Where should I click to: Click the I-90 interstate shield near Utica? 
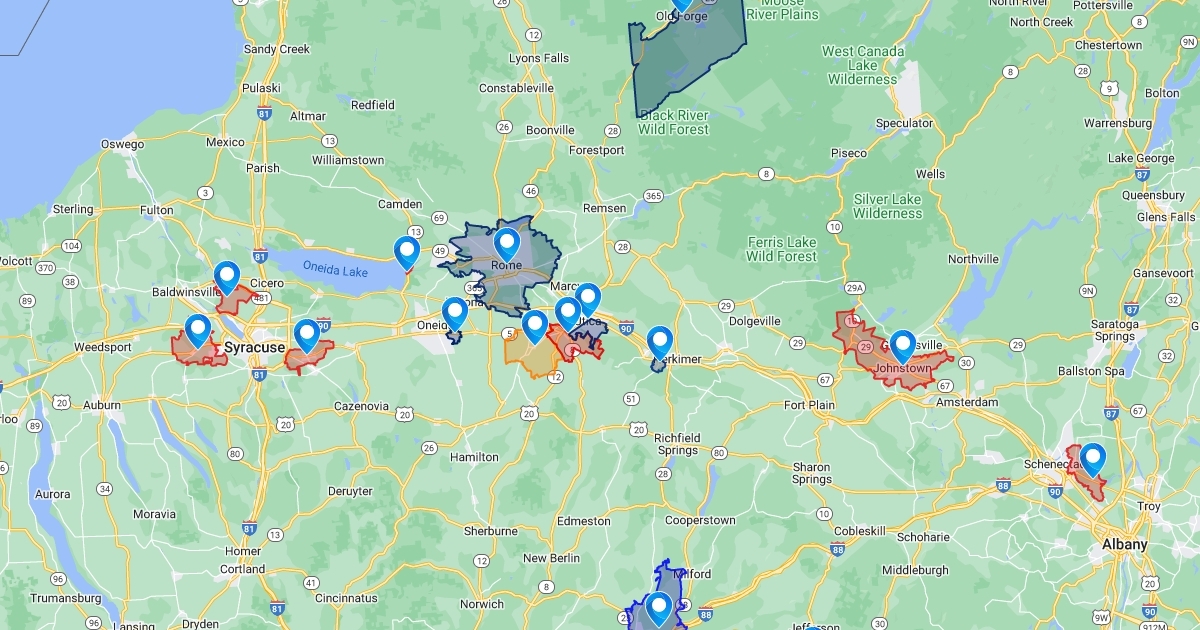626,328
